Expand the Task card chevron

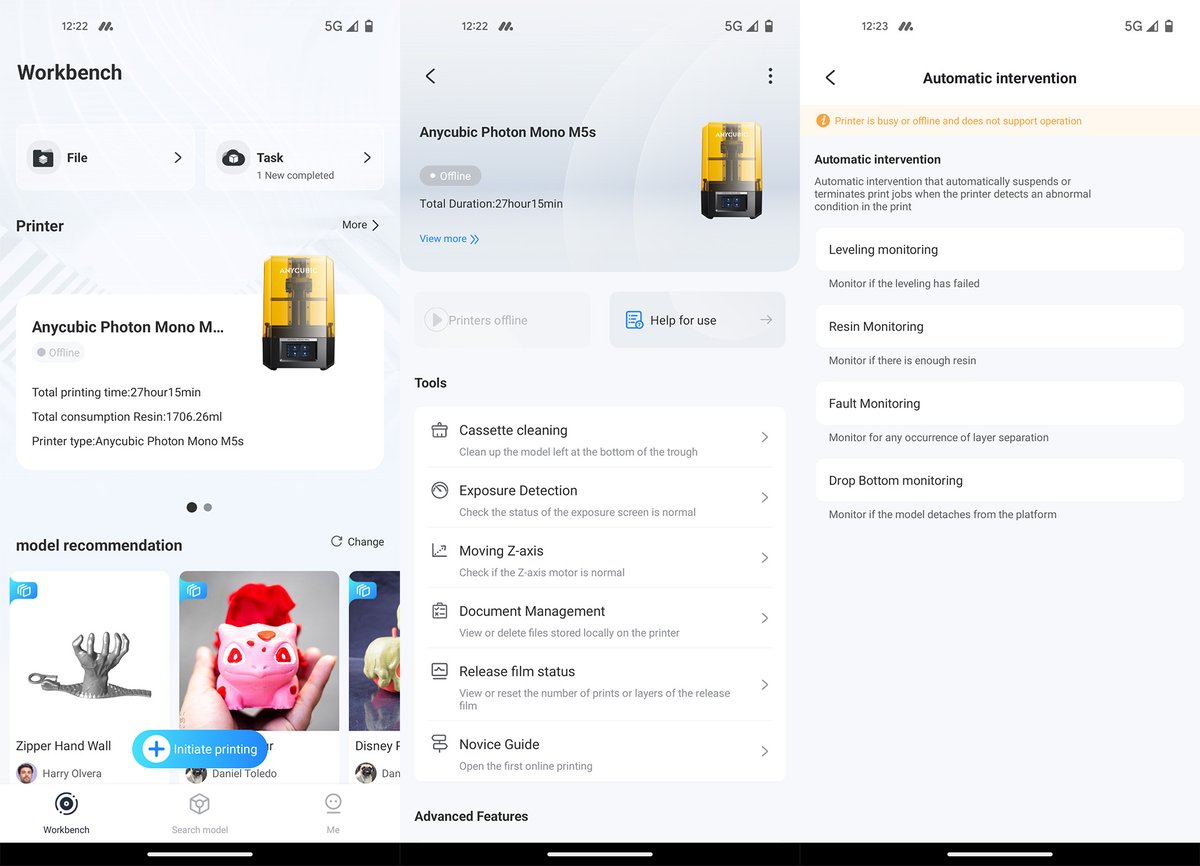[367, 158]
